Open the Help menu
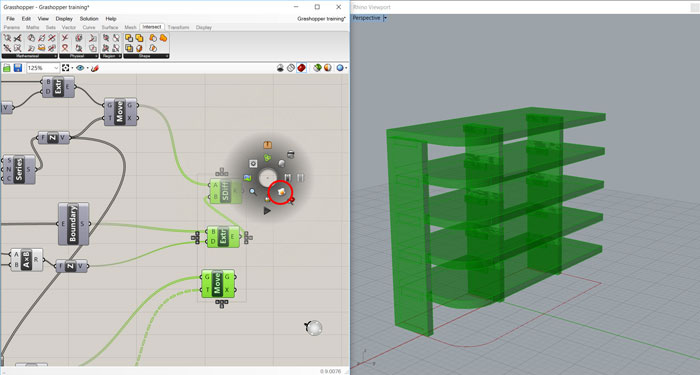This screenshot has width=700, height=375. pyautogui.click(x=111, y=19)
